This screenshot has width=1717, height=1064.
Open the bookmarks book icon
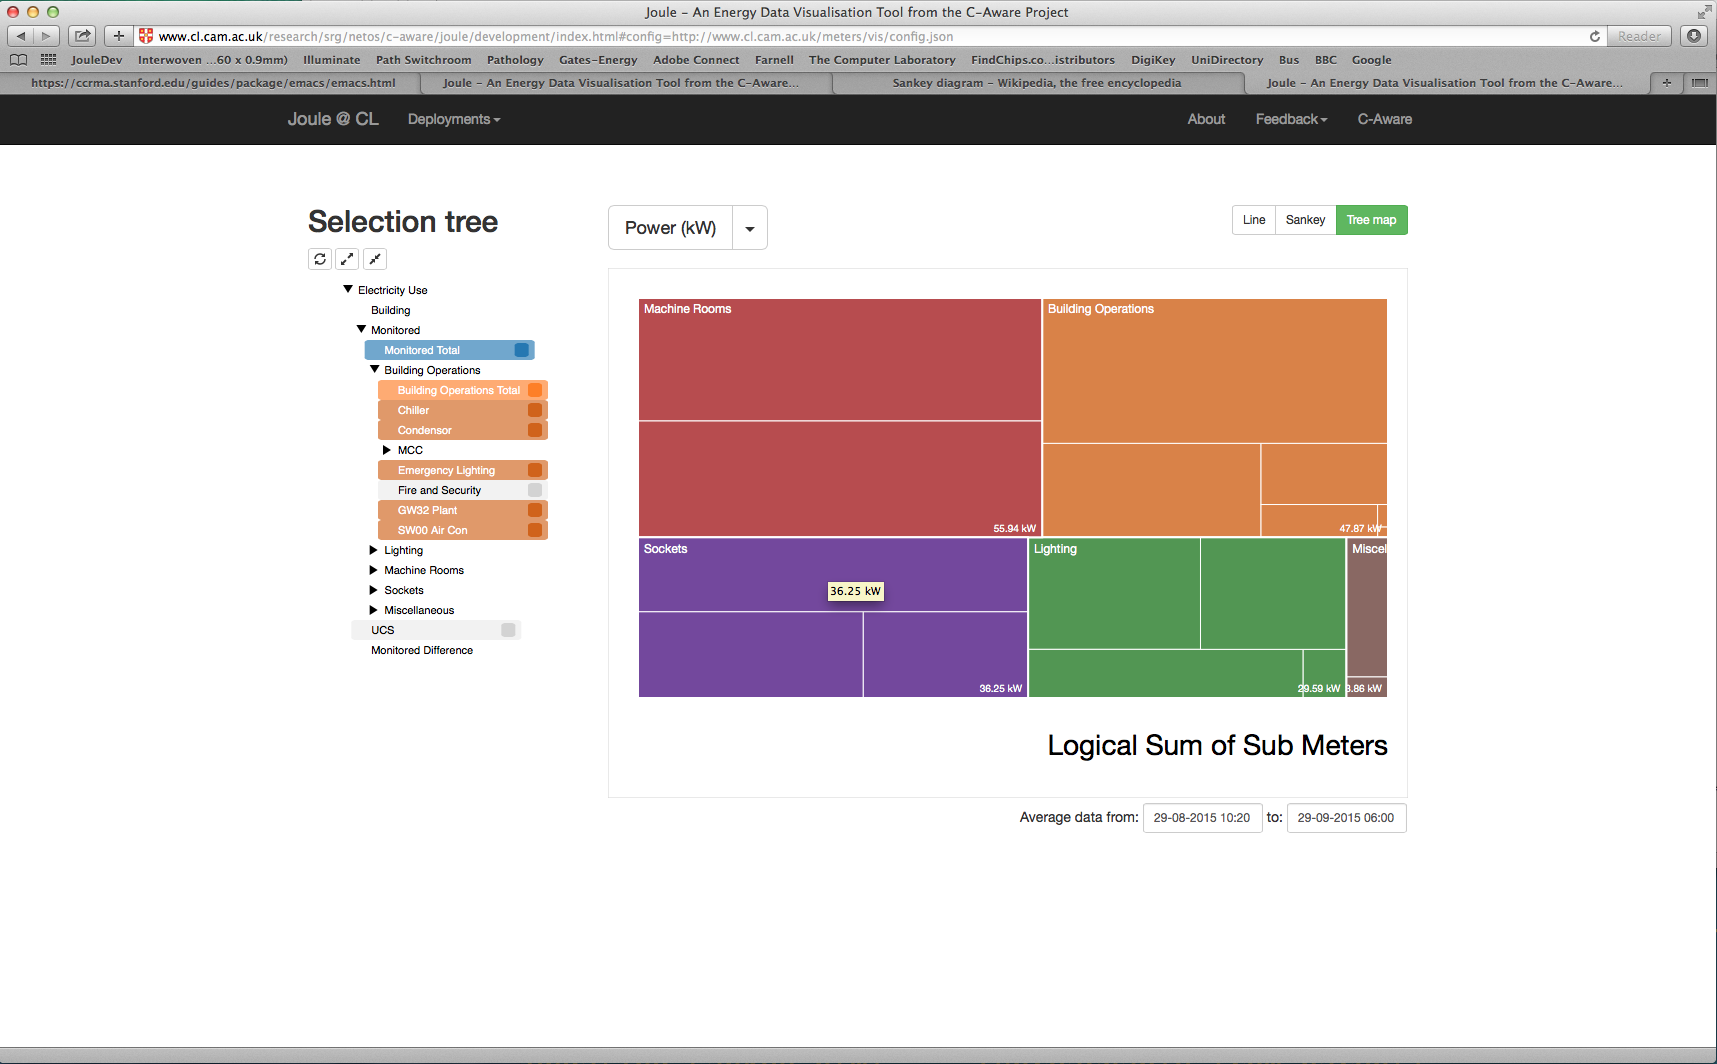pyautogui.click(x=18, y=60)
